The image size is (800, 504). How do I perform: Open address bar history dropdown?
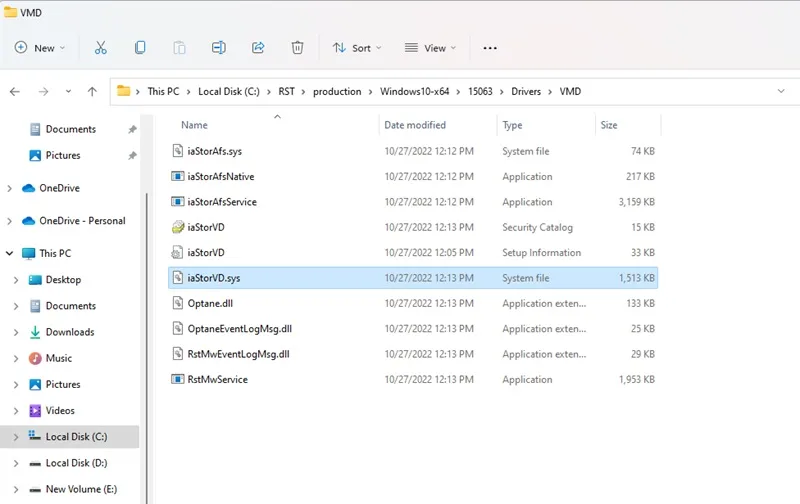click(x=781, y=91)
